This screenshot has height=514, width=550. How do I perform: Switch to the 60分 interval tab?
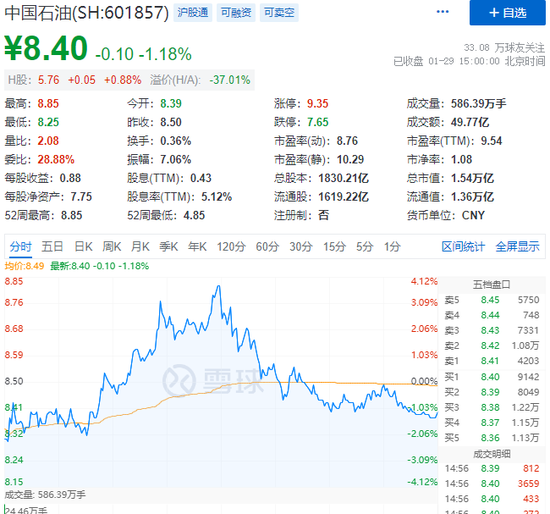[x=267, y=247]
